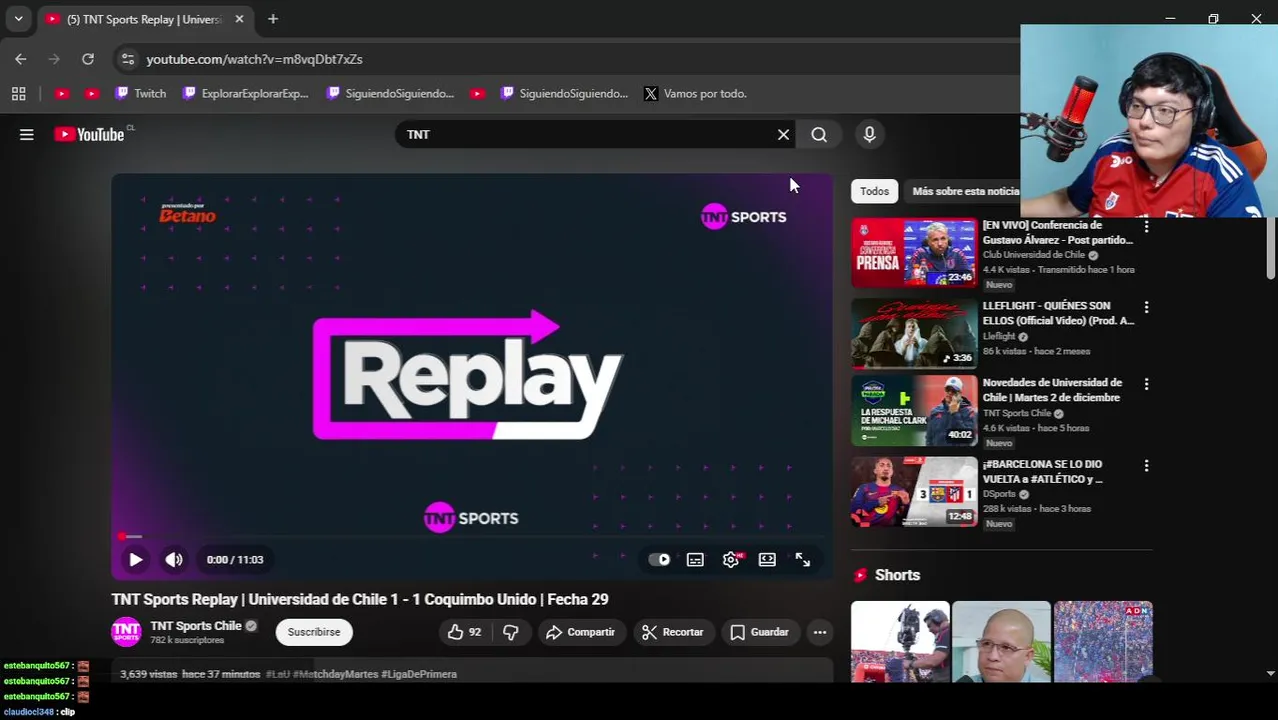Image resolution: width=1278 pixels, height=720 pixels.
Task: Open the TNT Sports Chile channel name link
Action: click(x=196, y=626)
